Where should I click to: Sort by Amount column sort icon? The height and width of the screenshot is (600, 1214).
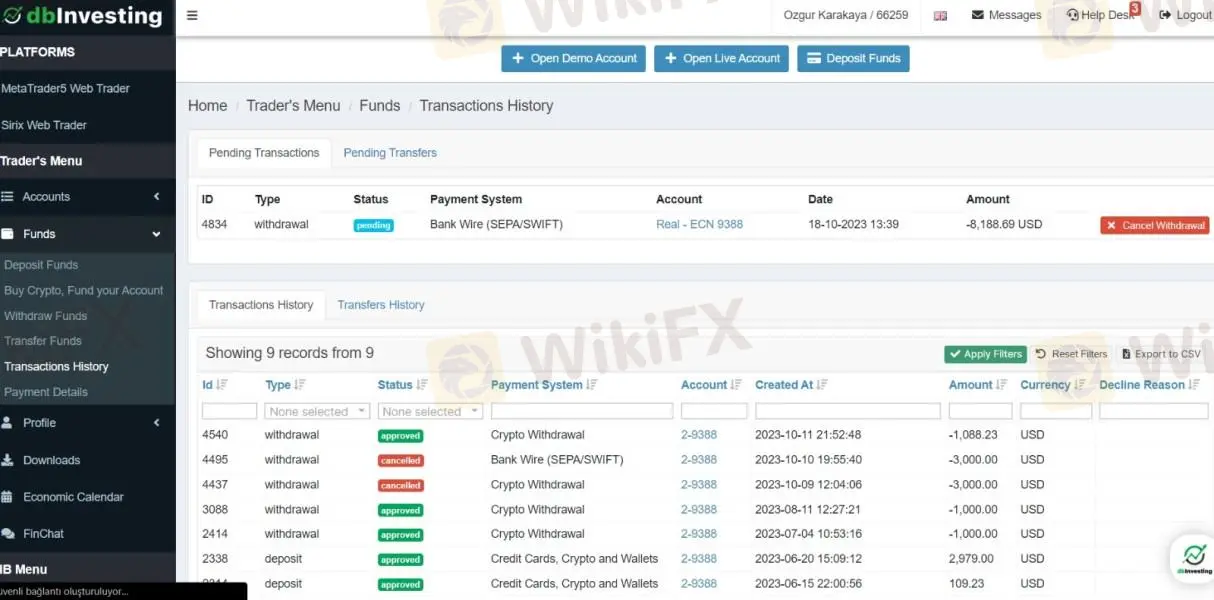click(1001, 385)
